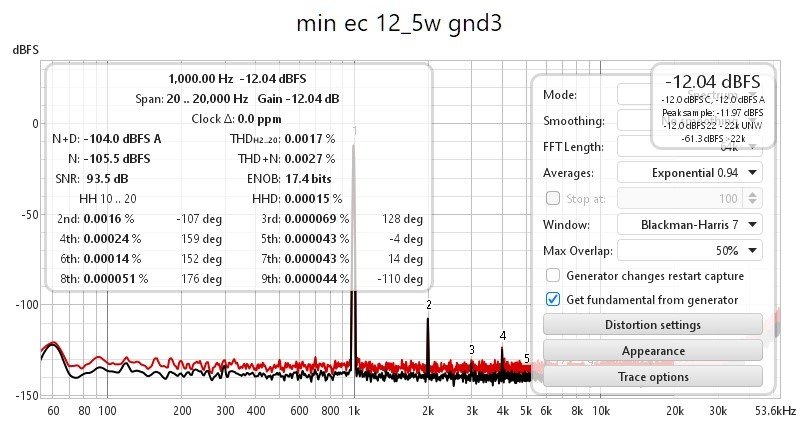Viewport: 800px width, 423px height.
Task: Click the ENOB 17.4 bits readout
Action: click(x=289, y=179)
